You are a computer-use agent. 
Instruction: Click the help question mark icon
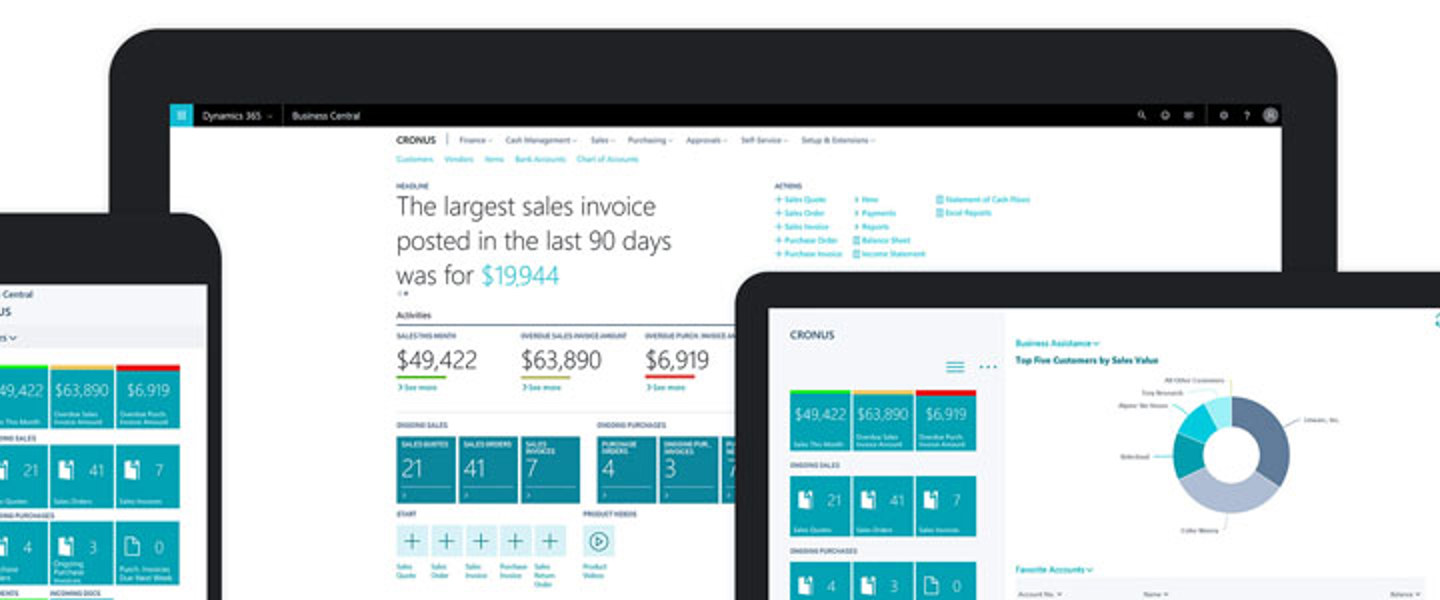click(x=1246, y=116)
